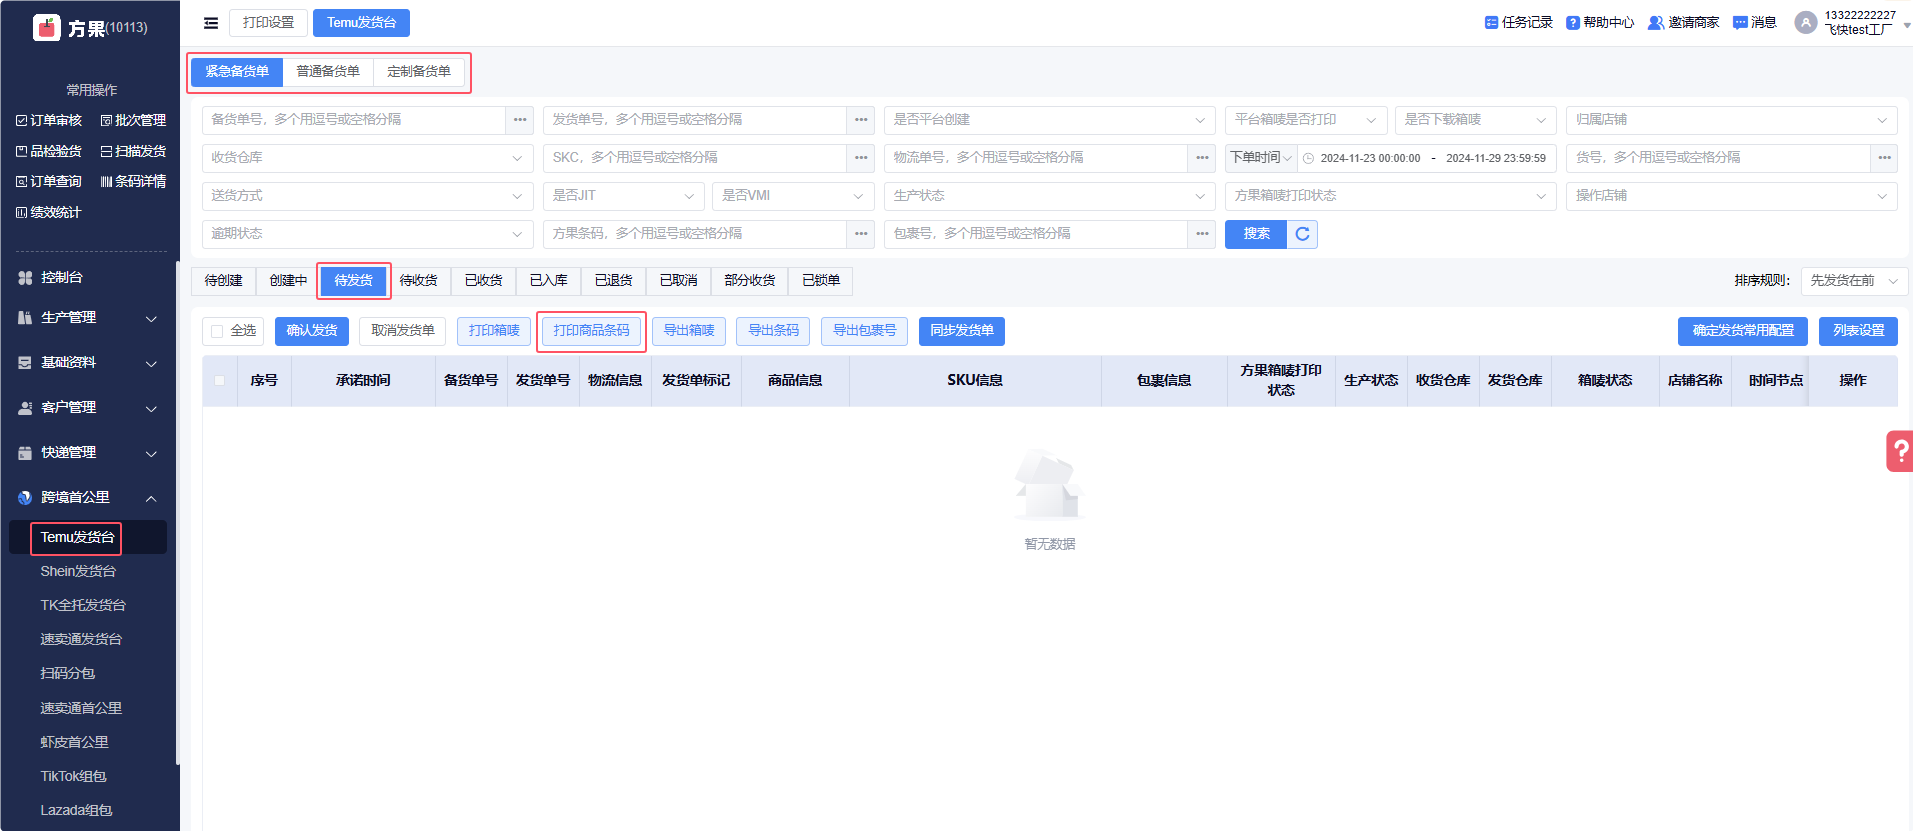
Task: Open Shein发货台 in sidebar
Action: pos(78,571)
